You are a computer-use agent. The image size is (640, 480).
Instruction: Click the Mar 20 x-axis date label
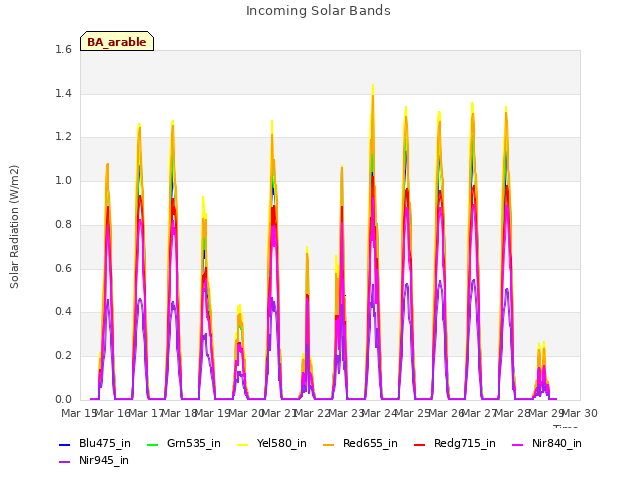click(x=247, y=413)
